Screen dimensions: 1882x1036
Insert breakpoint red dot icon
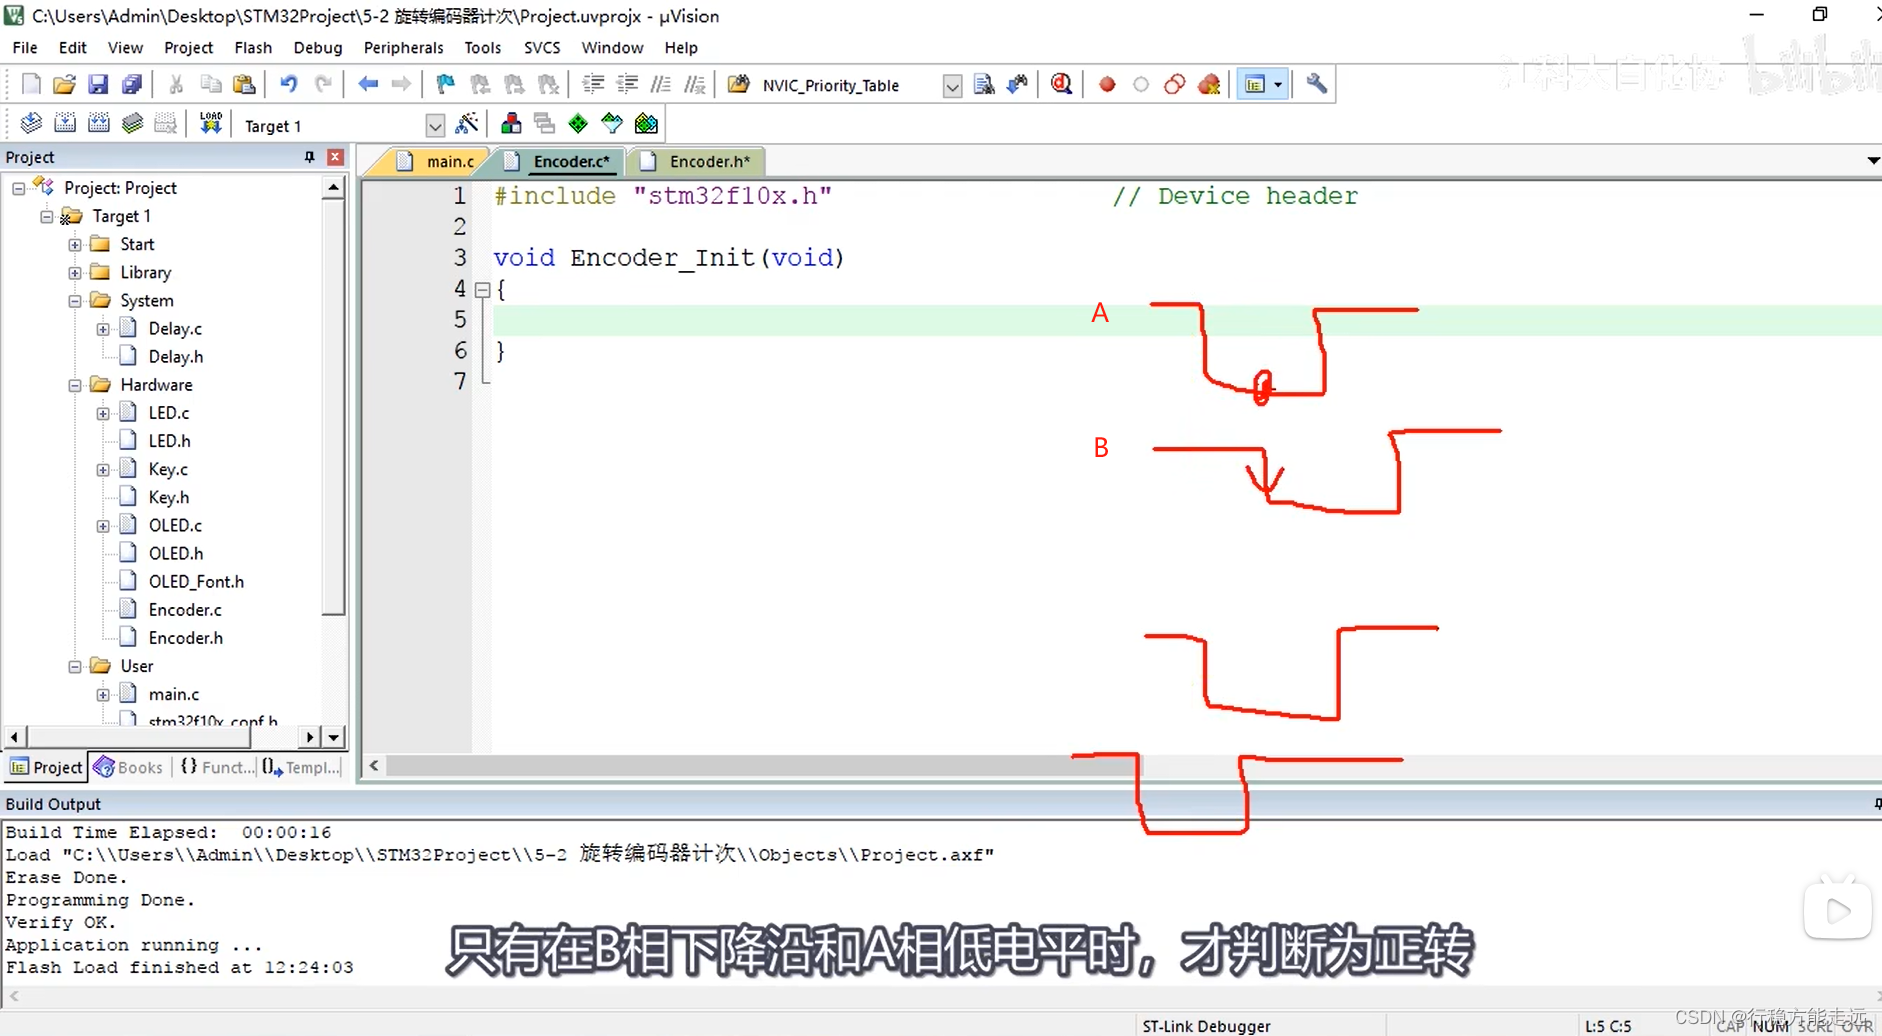tap(1107, 84)
